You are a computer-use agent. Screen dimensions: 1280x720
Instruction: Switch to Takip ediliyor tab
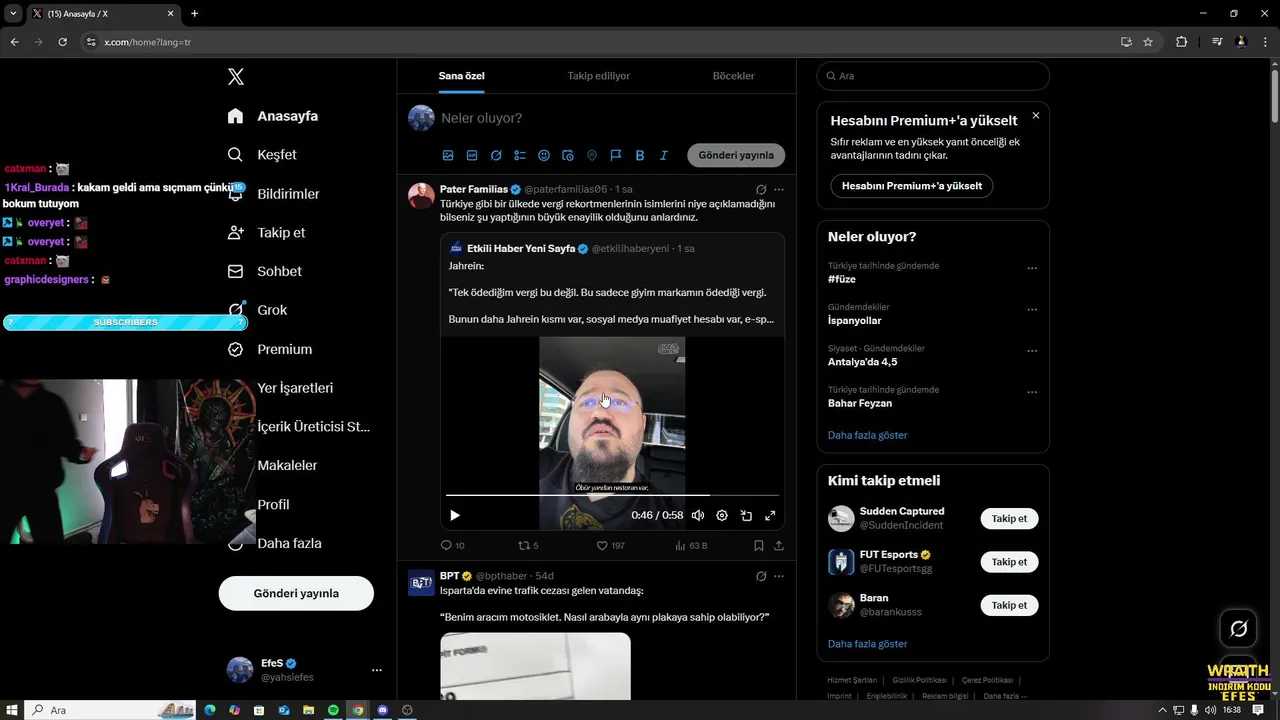(598, 76)
